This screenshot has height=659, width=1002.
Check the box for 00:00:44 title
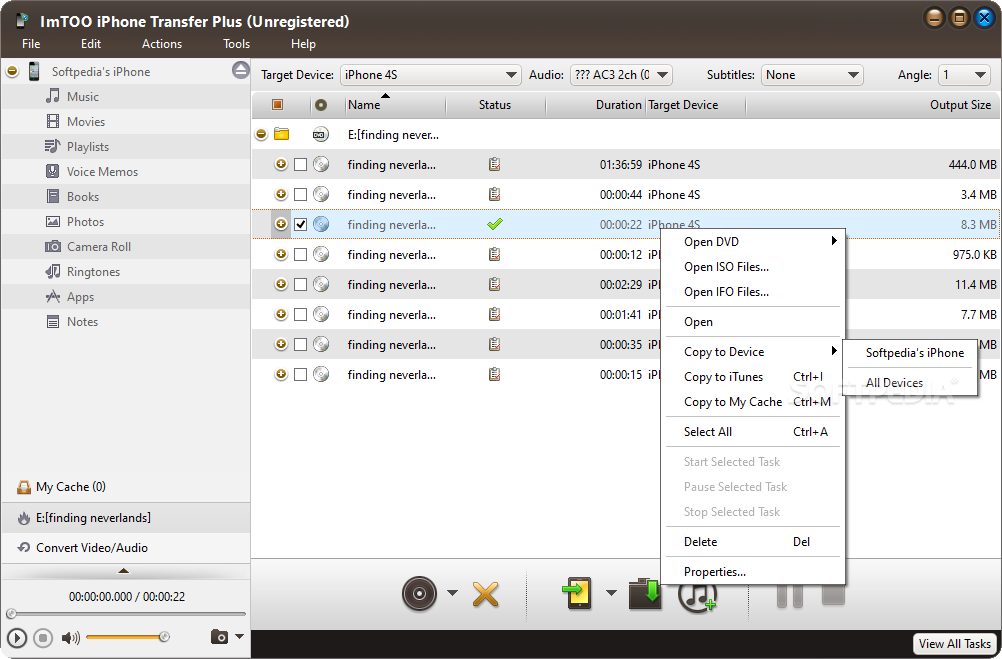[x=300, y=194]
